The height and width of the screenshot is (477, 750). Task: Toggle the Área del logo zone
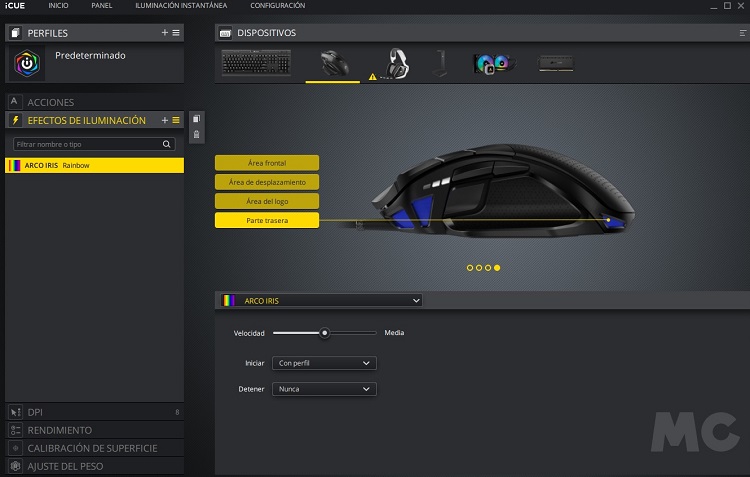coord(267,201)
